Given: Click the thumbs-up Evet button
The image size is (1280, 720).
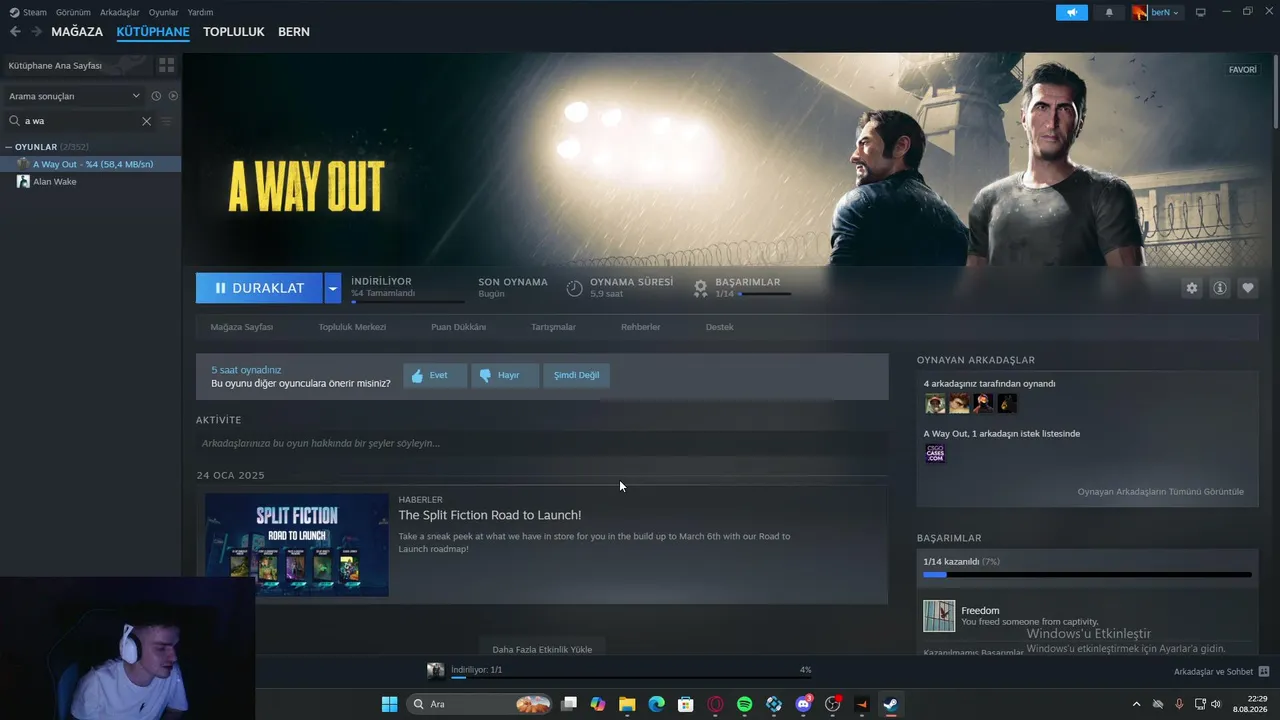Looking at the screenshot, I should 435,375.
